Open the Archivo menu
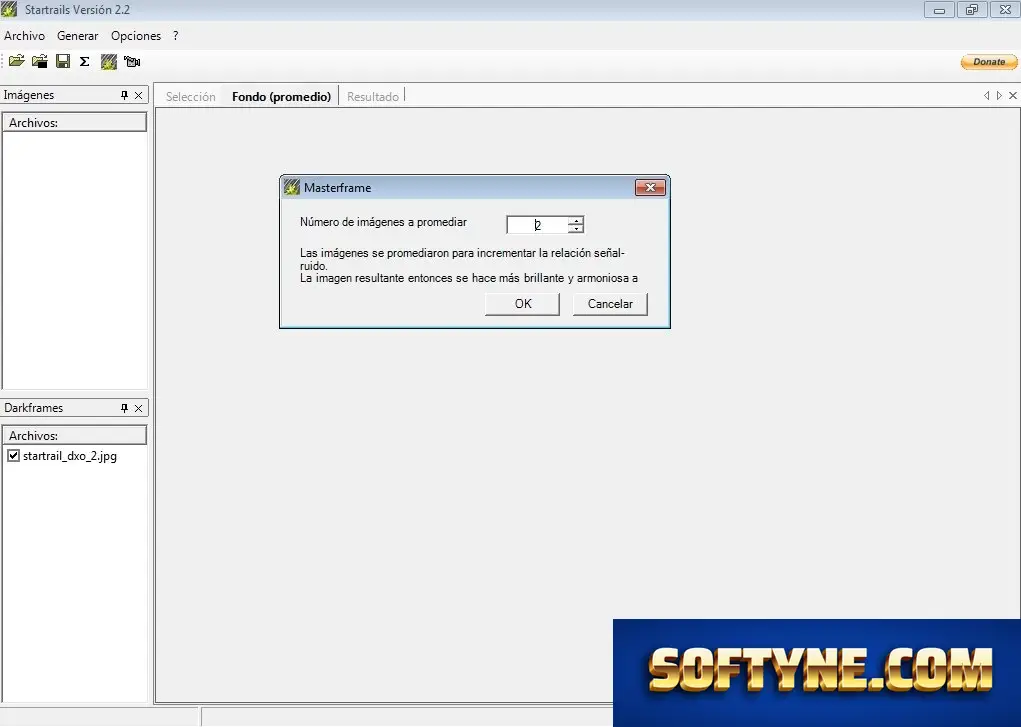Screen dimensions: 1021x727 [x=24, y=36]
